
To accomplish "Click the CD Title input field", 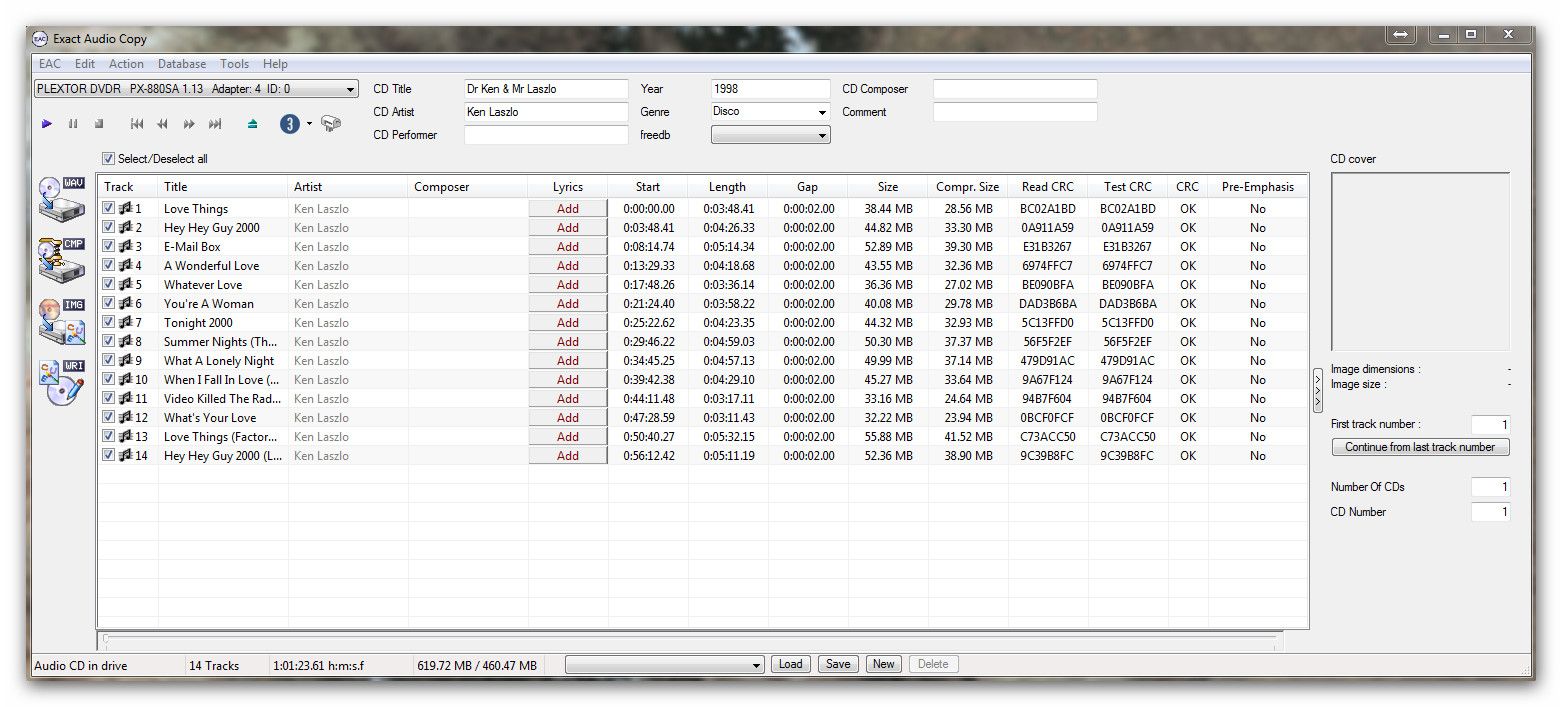I will tap(546, 89).
